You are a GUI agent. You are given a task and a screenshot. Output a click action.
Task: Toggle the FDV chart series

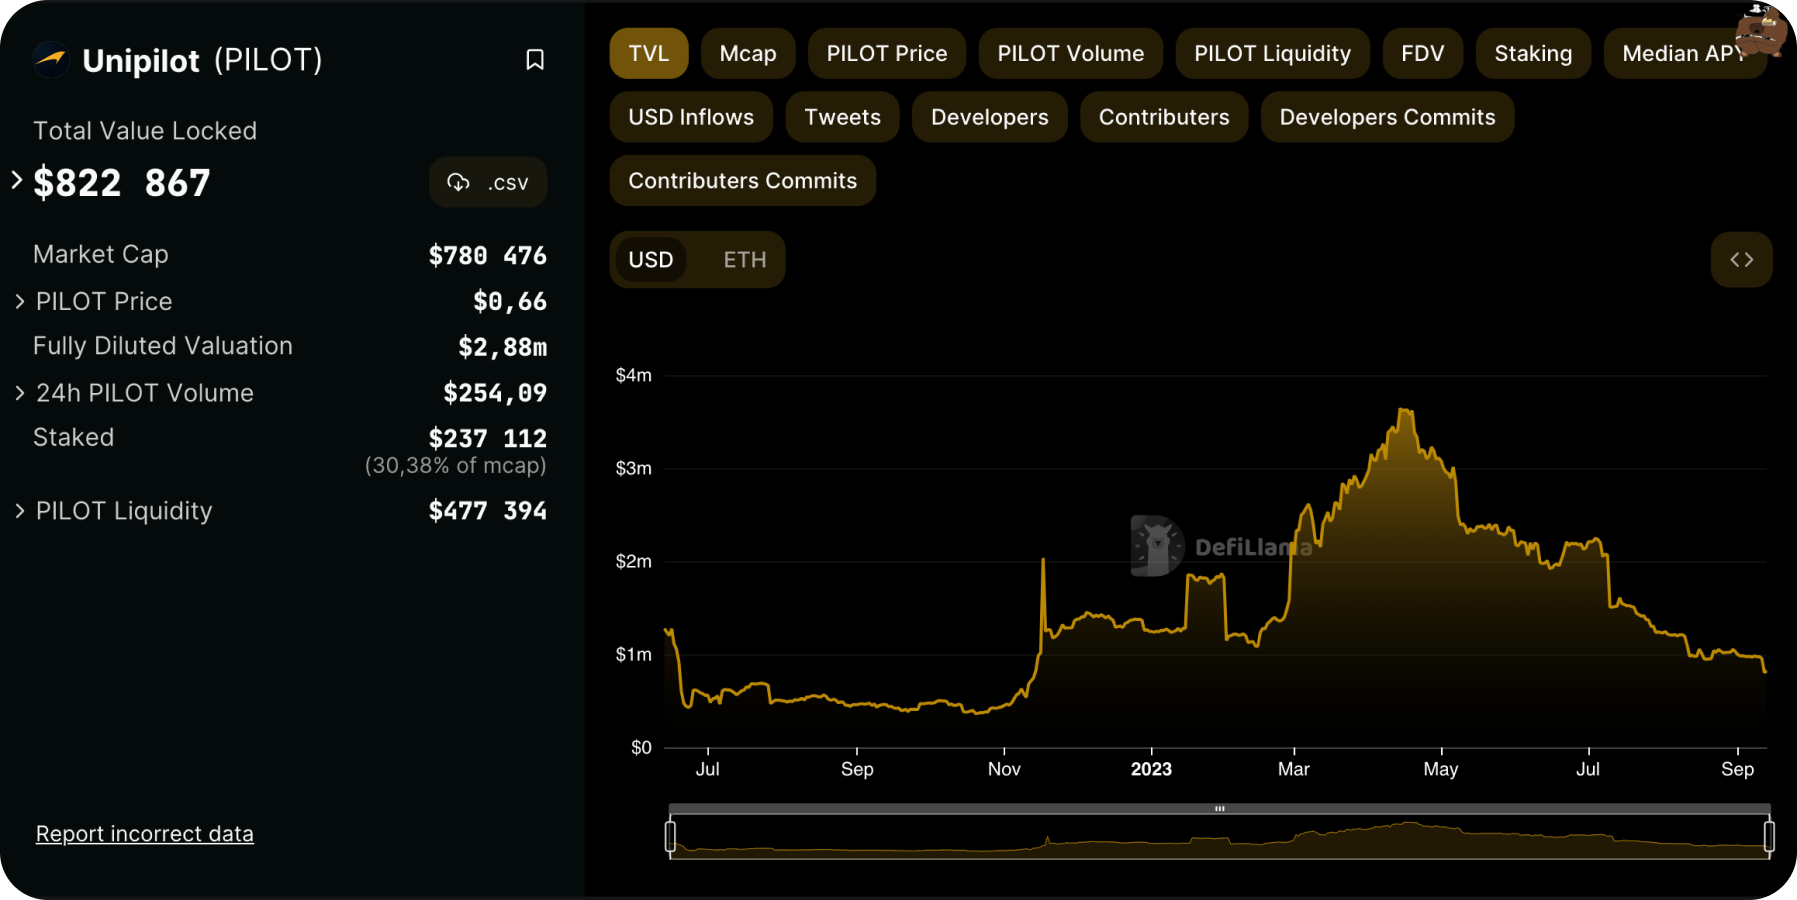pos(1423,54)
